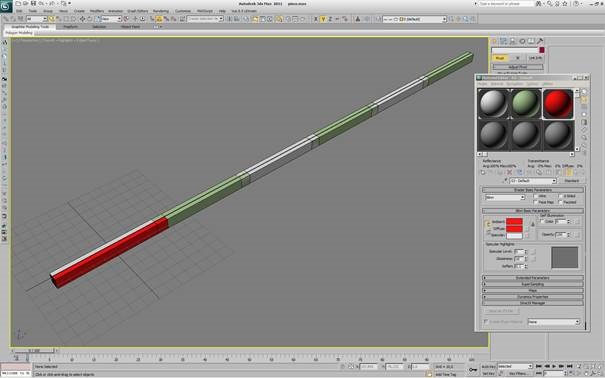Click the Diffuse red color swatch
This screenshot has width=605, height=378.
(x=514, y=229)
